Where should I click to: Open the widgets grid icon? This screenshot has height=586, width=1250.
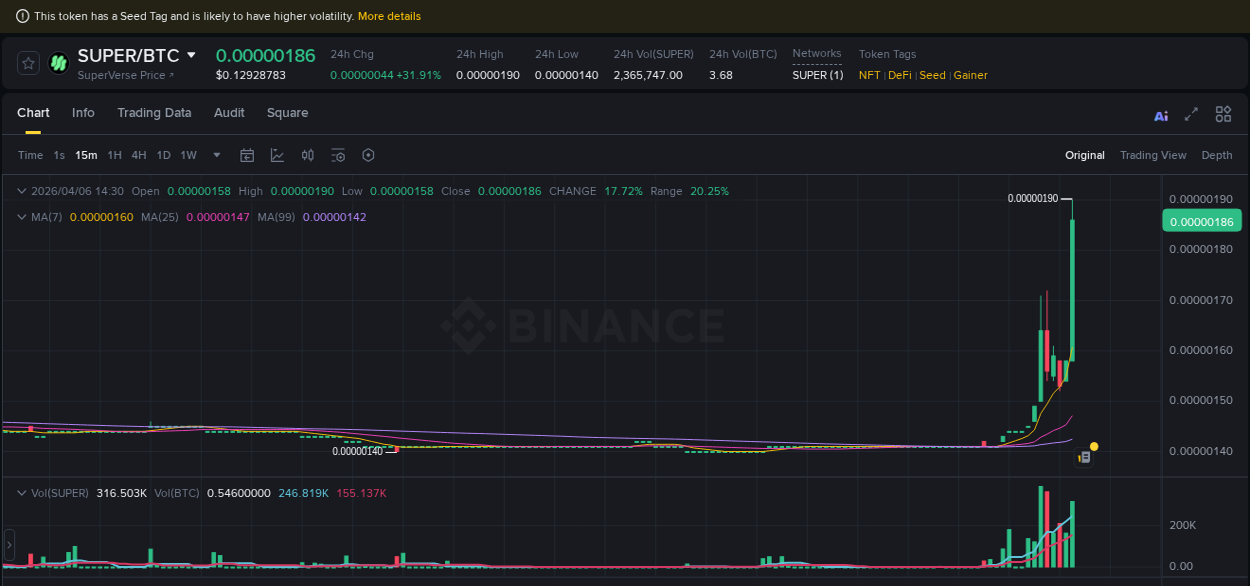tap(1223, 114)
